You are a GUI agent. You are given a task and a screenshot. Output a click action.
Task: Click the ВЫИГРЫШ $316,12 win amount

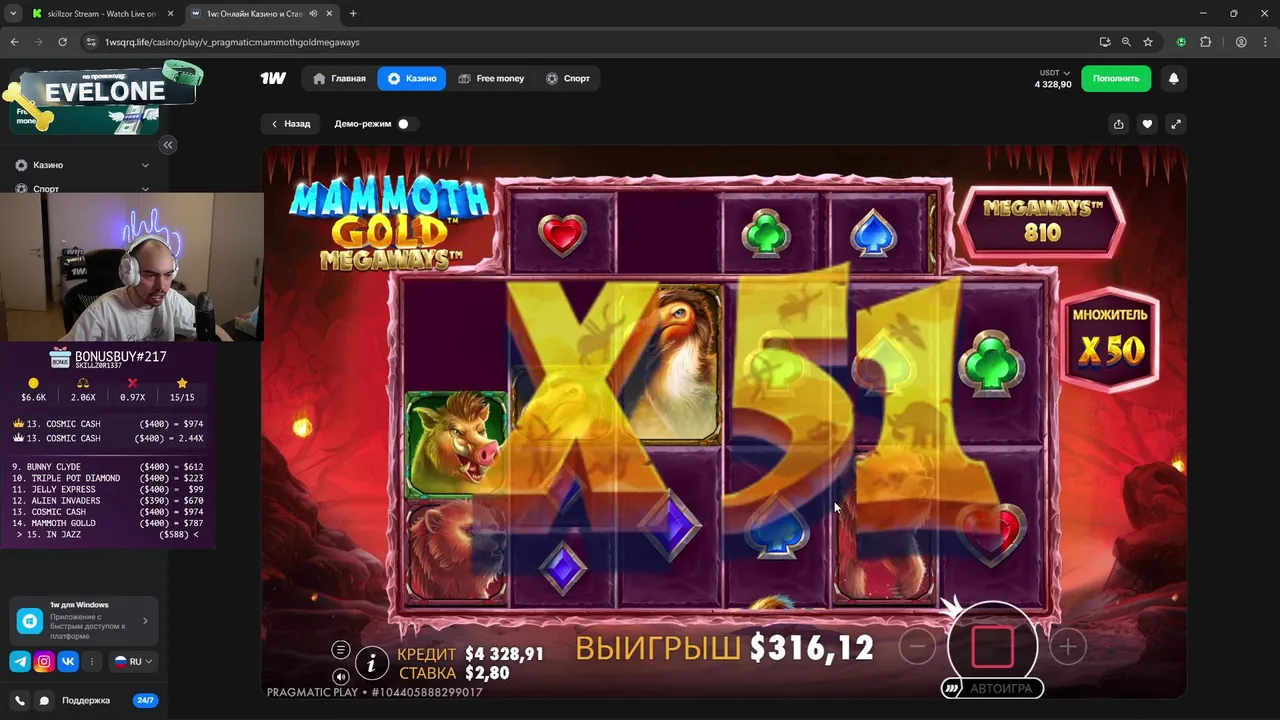tap(724, 648)
